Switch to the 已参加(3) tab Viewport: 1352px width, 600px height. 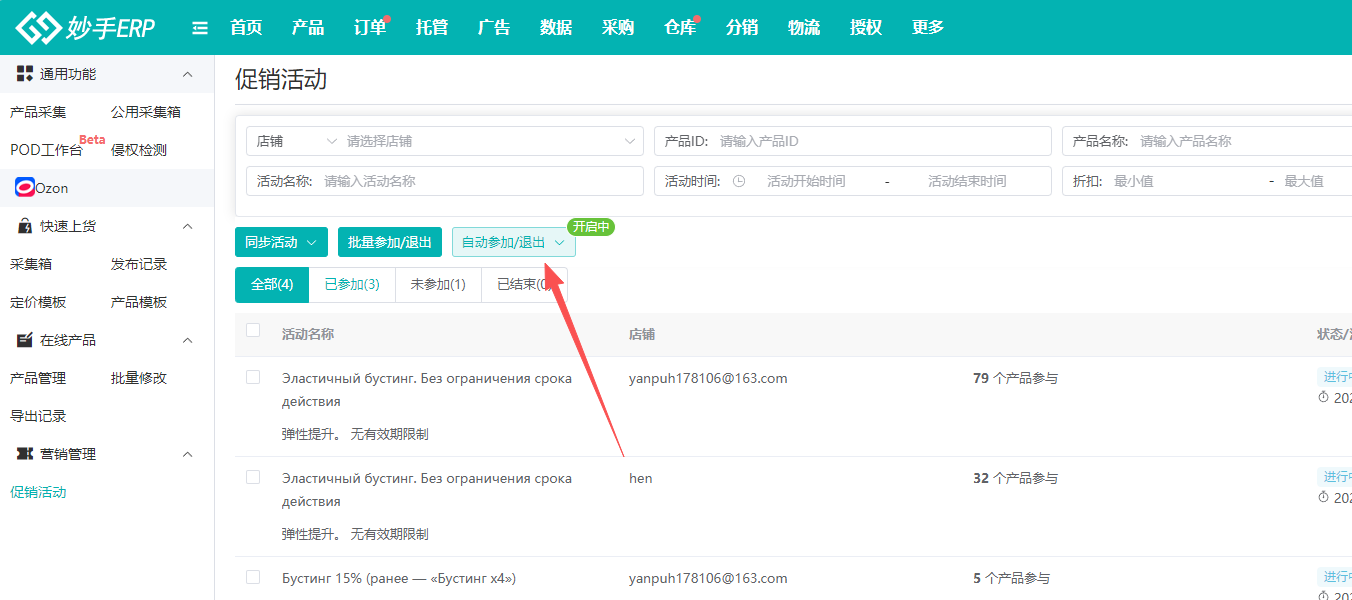tap(352, 285)
